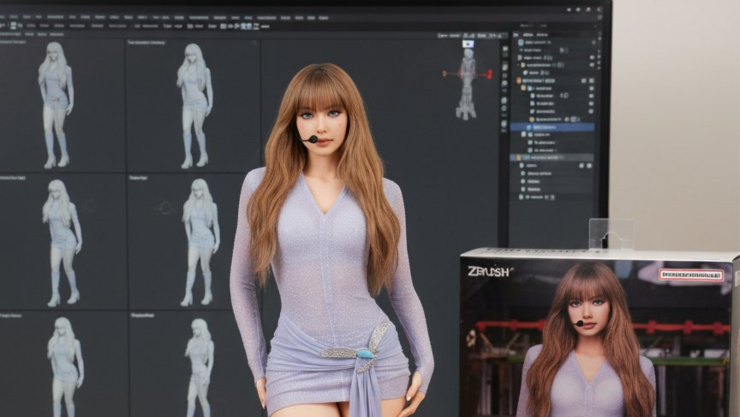This screenshot has width=740, height=417.
Task: Click the icon on the first outliner row
Action: (x=520, y=44)
